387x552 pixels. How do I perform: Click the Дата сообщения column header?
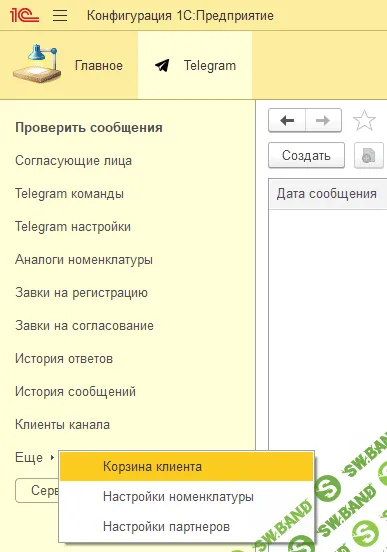coord(327,194)
